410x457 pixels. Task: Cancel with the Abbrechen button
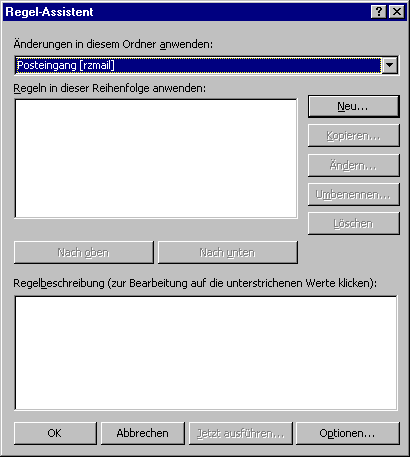(143, 433)
